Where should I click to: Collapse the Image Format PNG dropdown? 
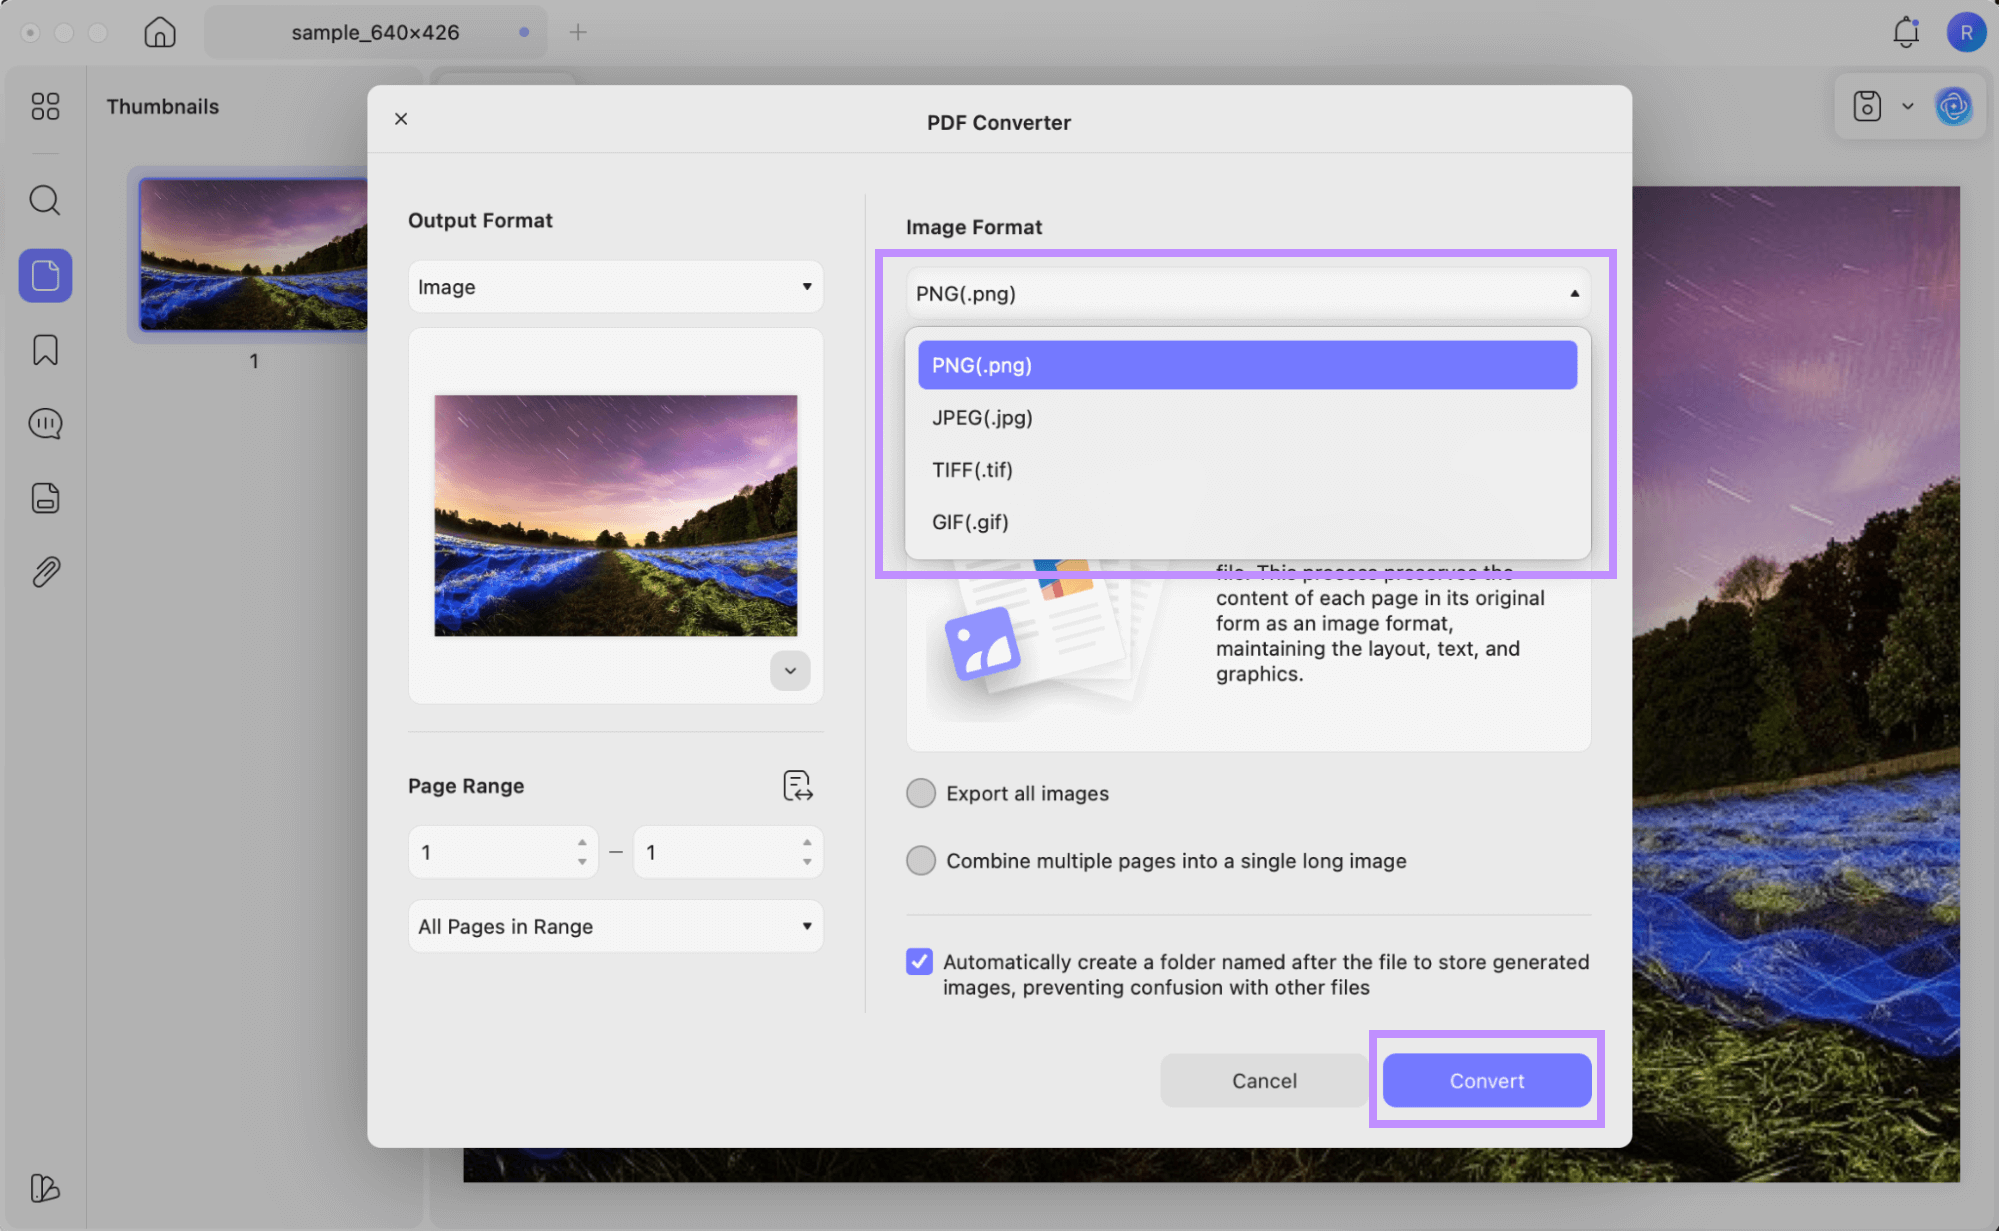coord(1248,294)
